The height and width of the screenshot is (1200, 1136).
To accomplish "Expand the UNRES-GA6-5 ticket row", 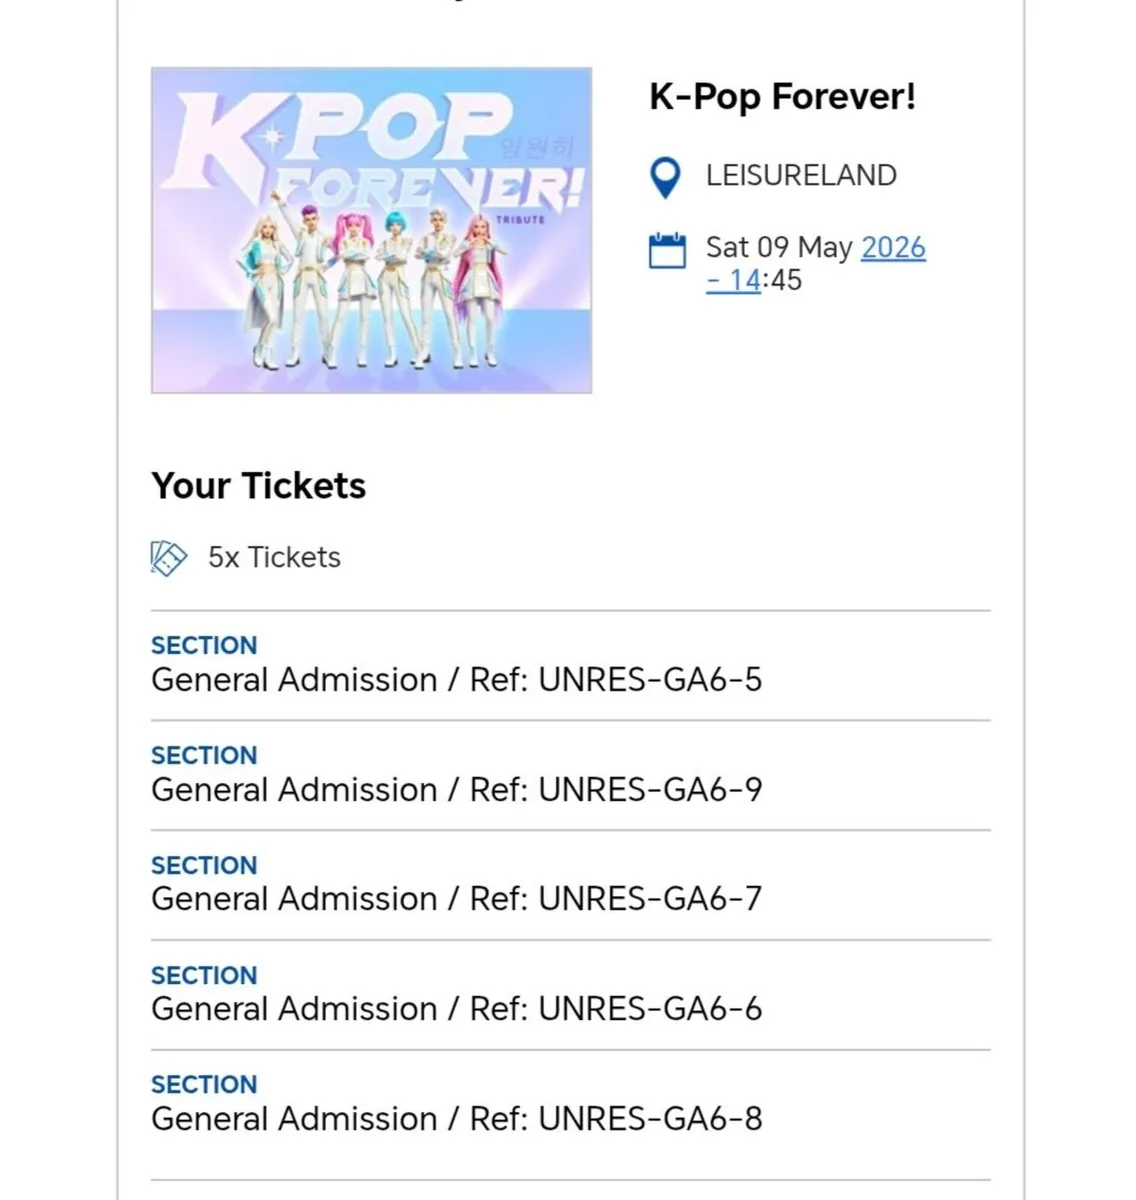I will tap(456, 665).
